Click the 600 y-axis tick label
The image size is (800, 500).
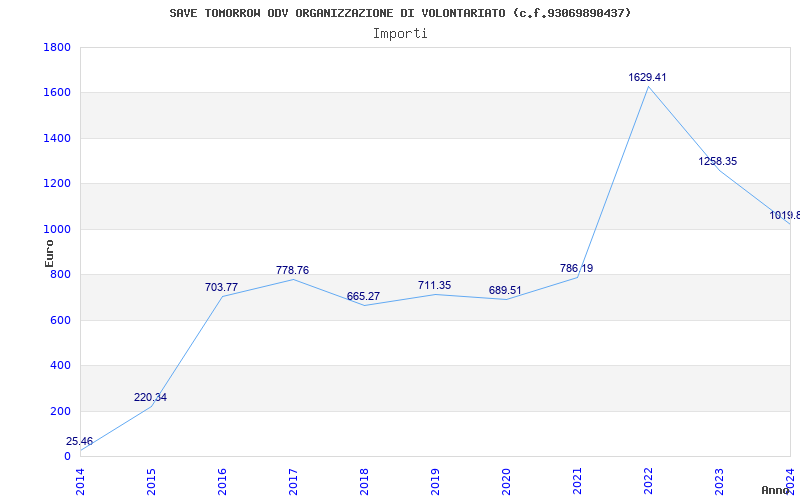(x=60, y=320)
